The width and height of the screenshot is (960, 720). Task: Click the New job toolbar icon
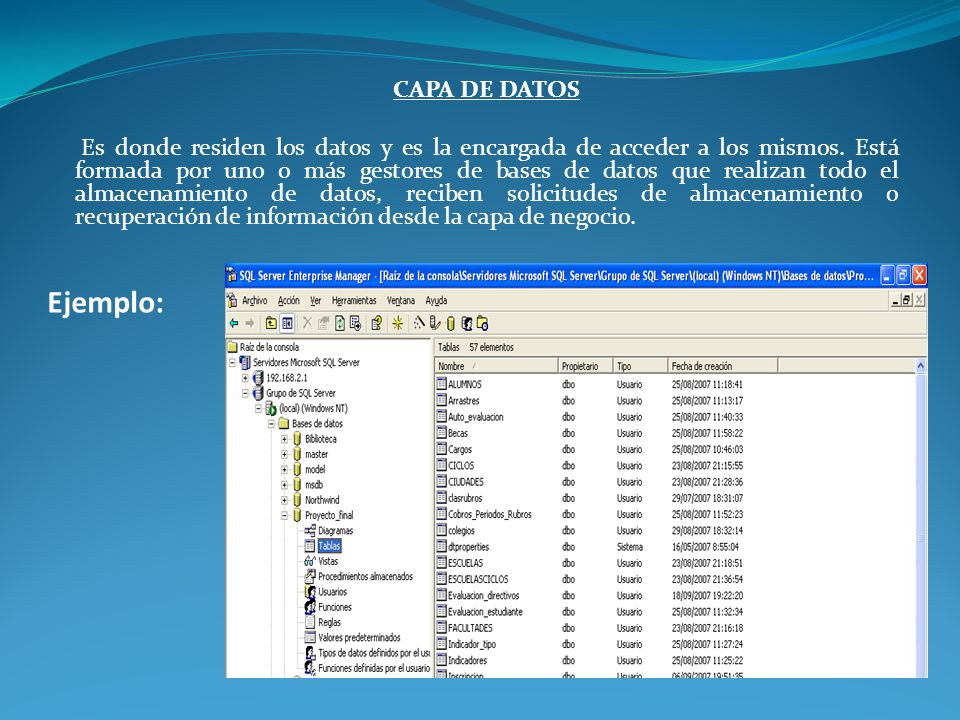482,323
